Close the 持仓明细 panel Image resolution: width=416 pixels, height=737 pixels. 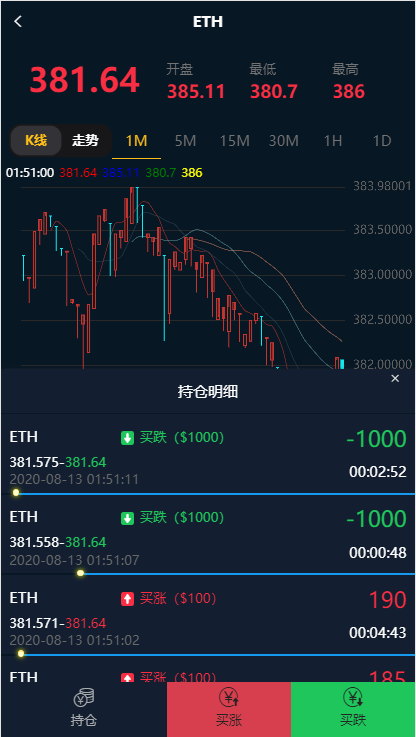click(395, 379)
